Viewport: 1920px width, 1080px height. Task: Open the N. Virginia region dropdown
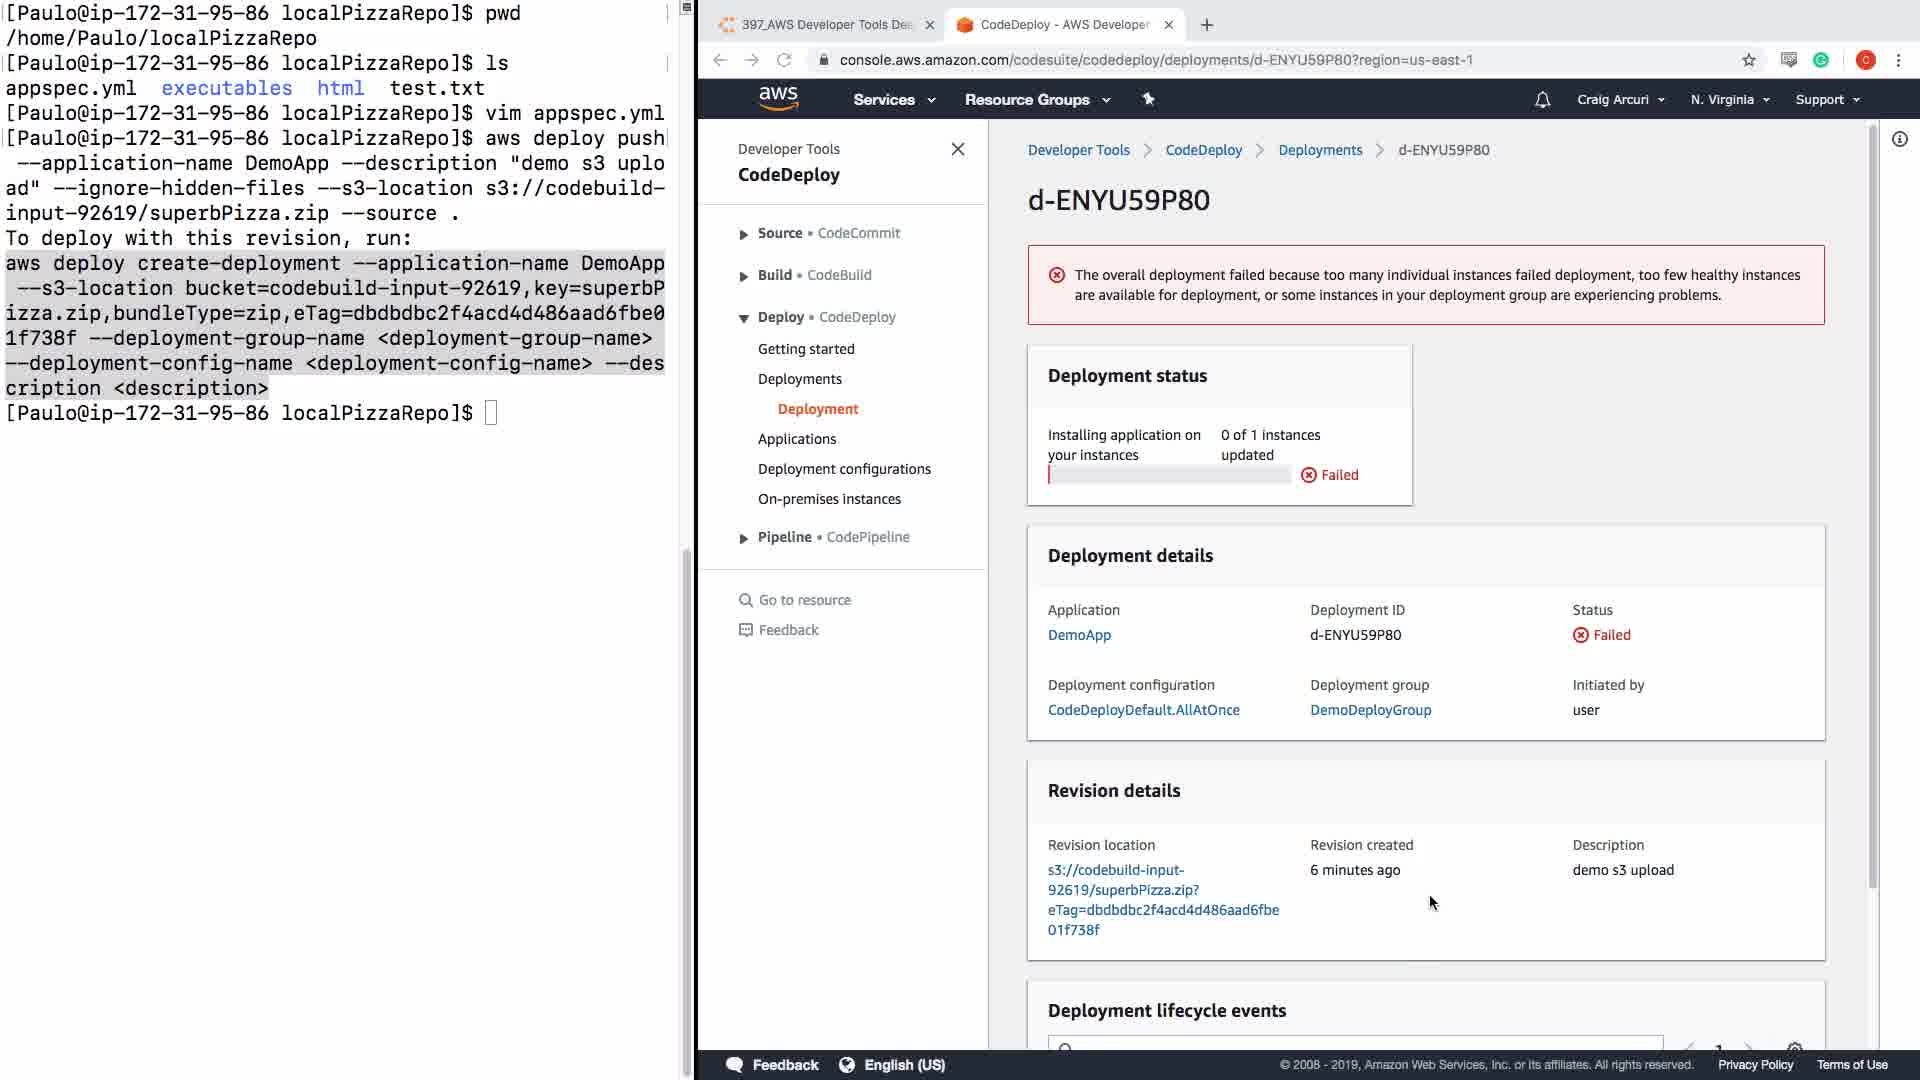coord(1729,100)
